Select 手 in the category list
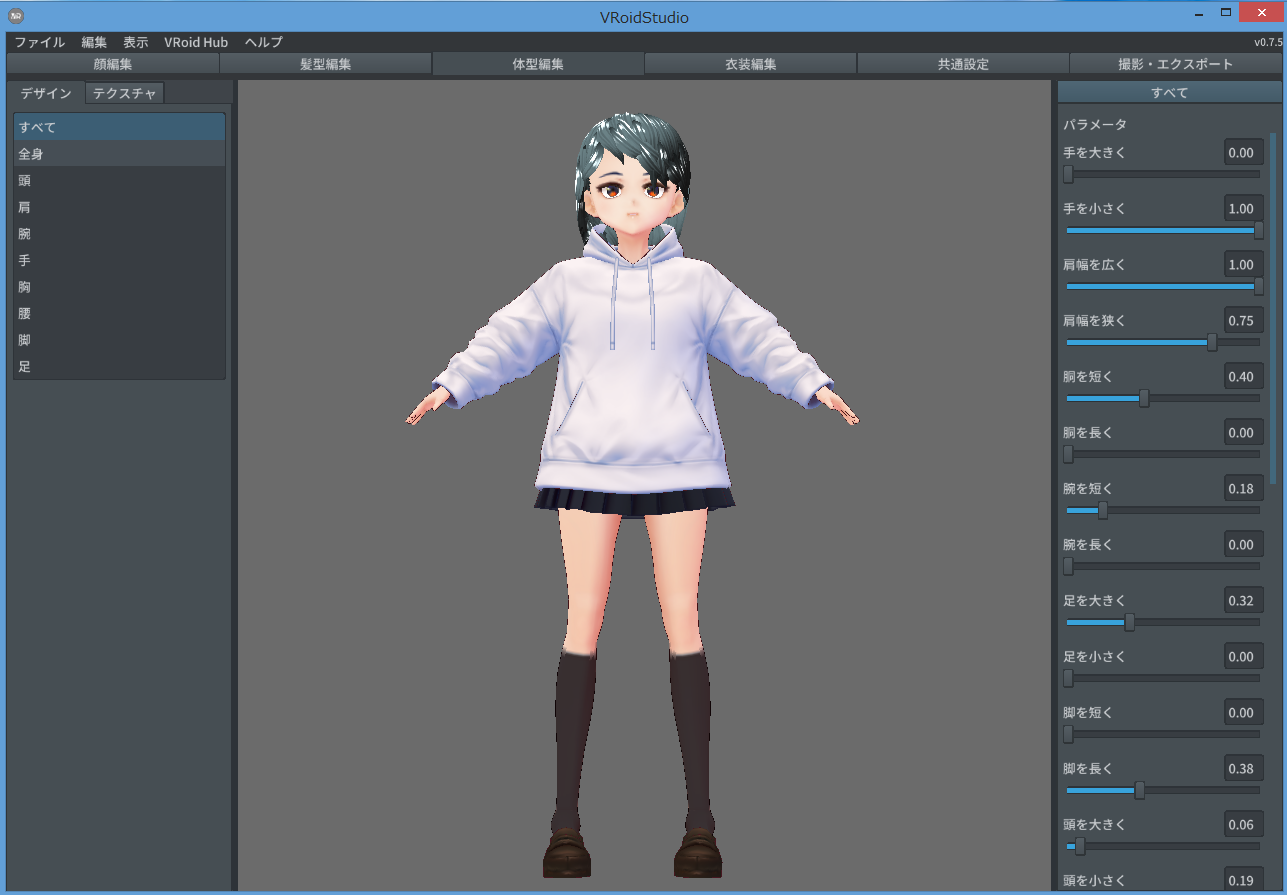 point(119,260)
